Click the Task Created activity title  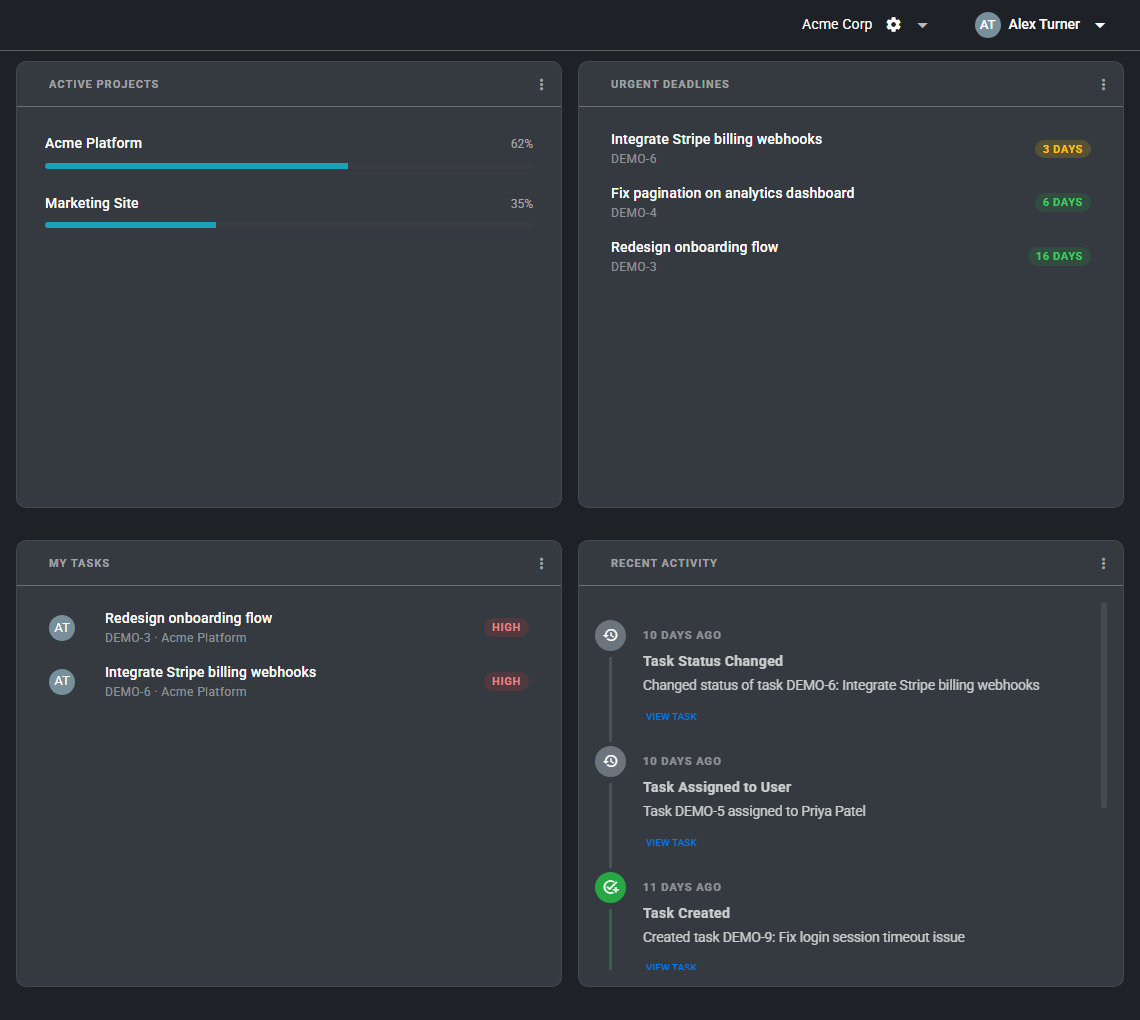point(686,913)
